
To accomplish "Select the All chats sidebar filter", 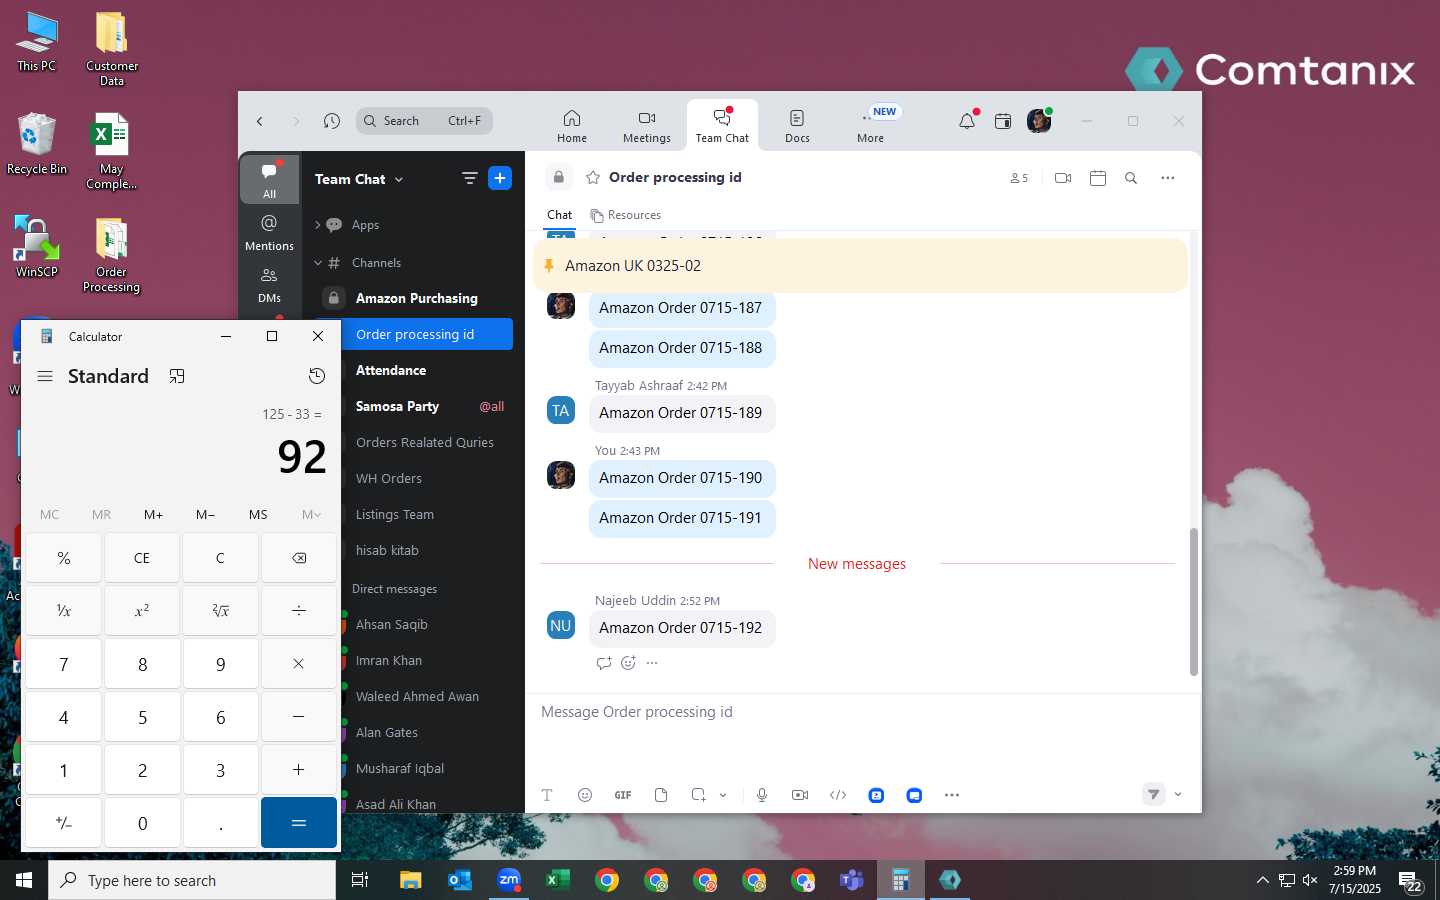I will [269, 179].
